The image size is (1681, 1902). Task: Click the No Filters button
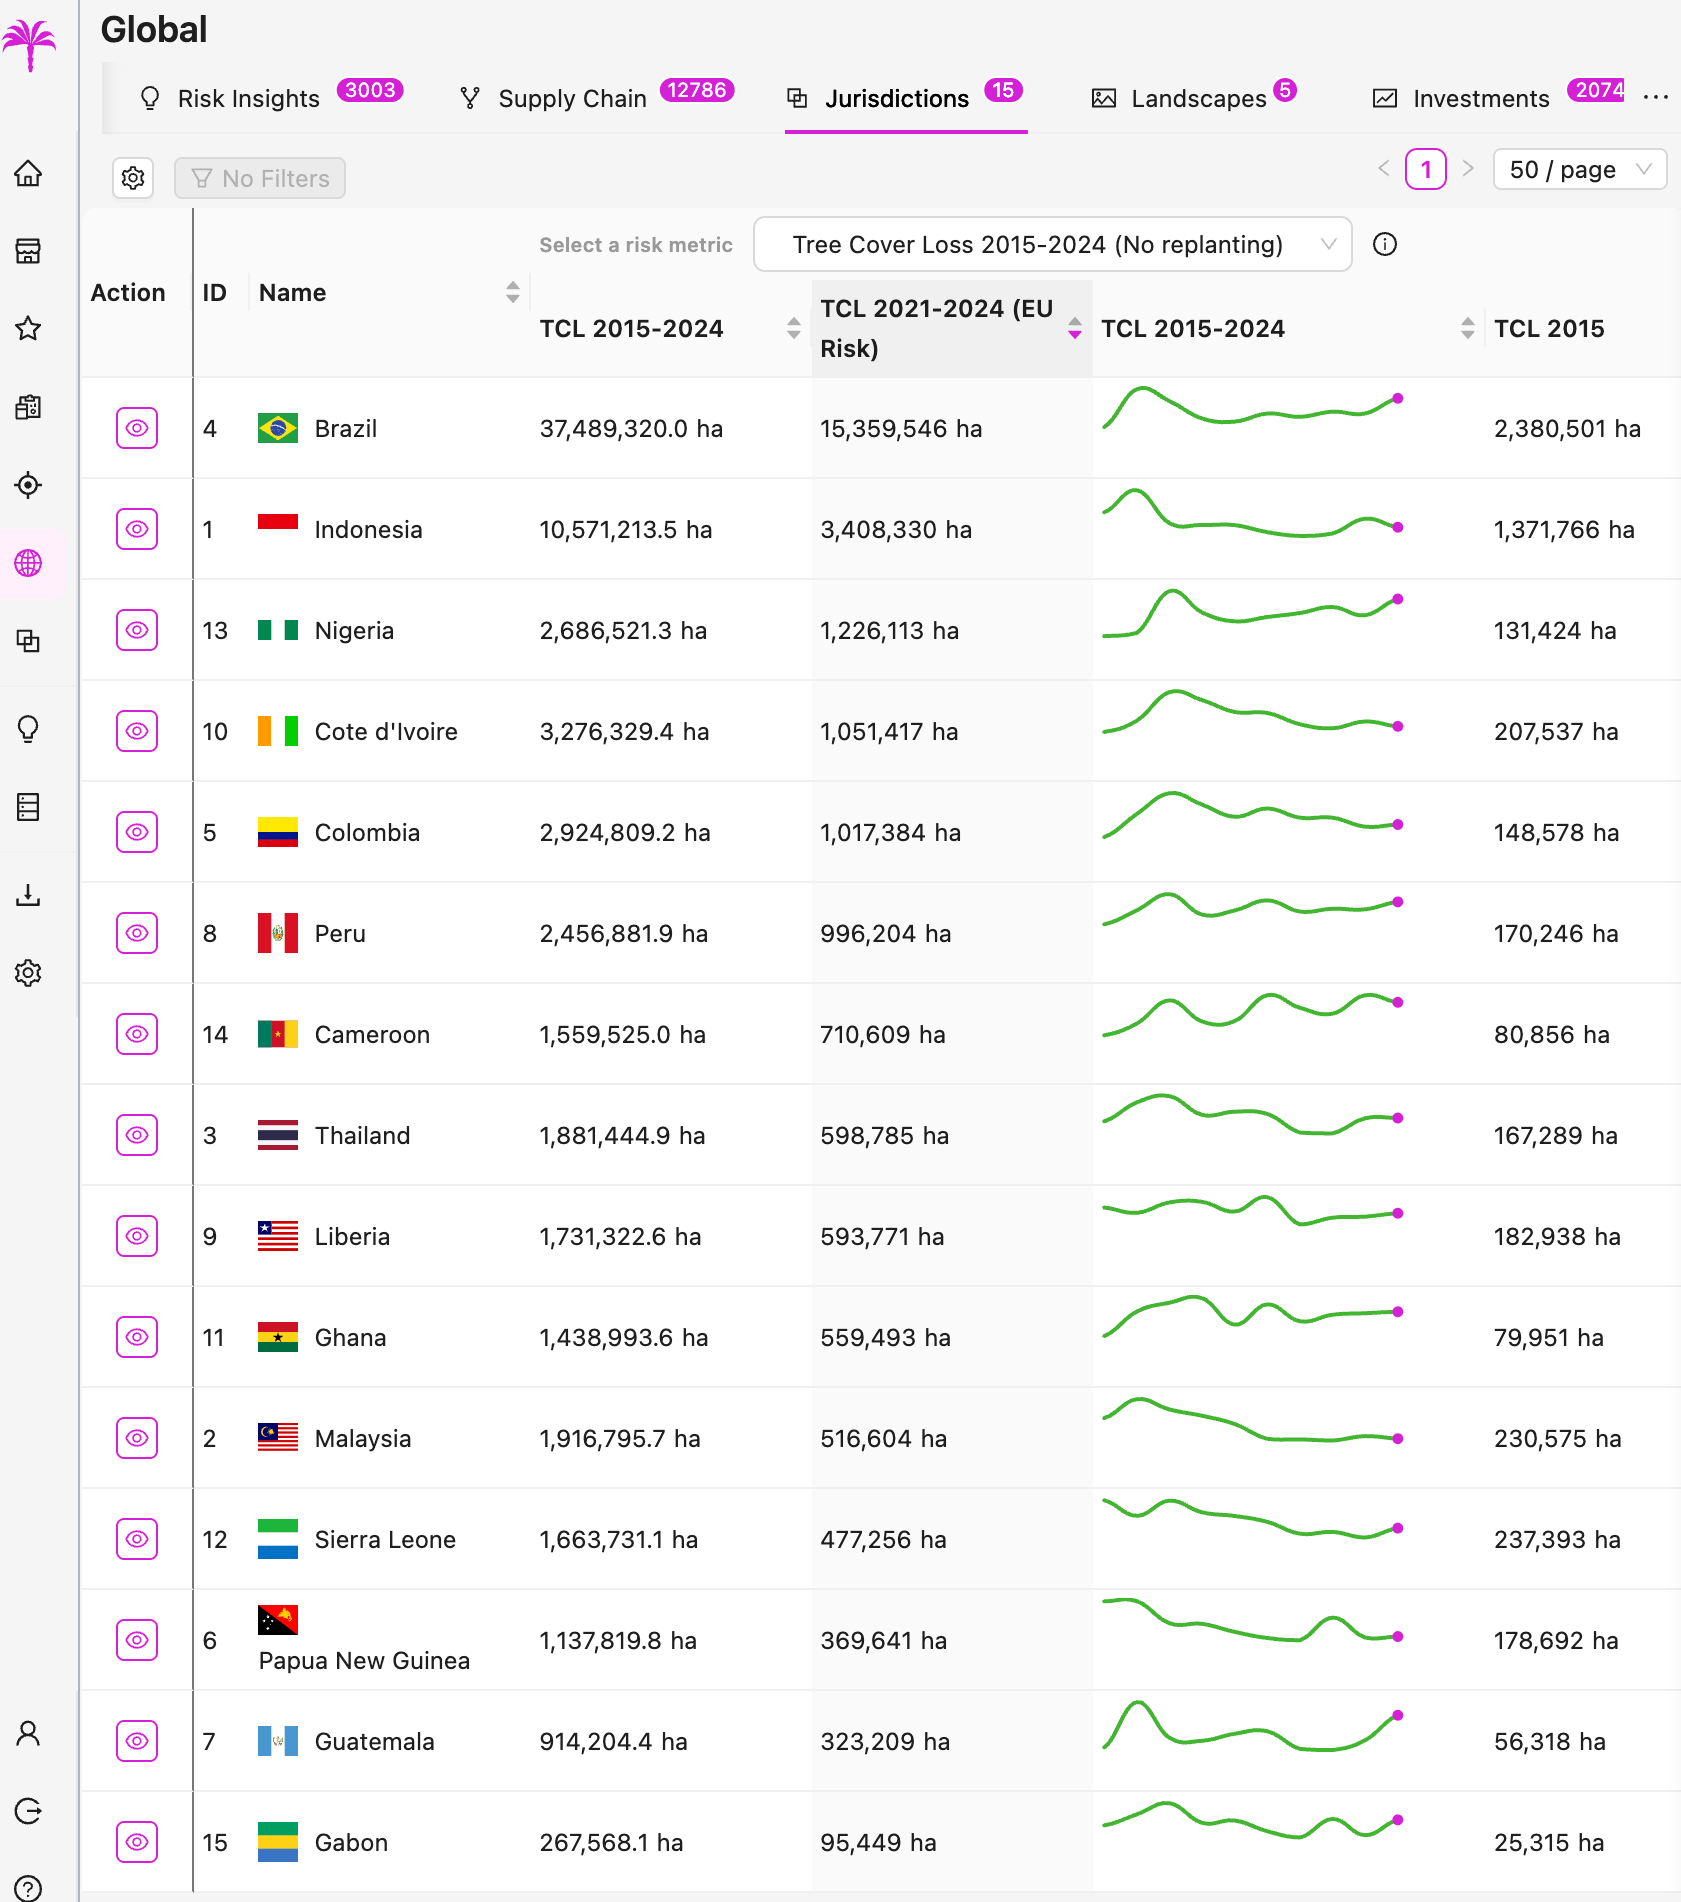coord(259,177)
